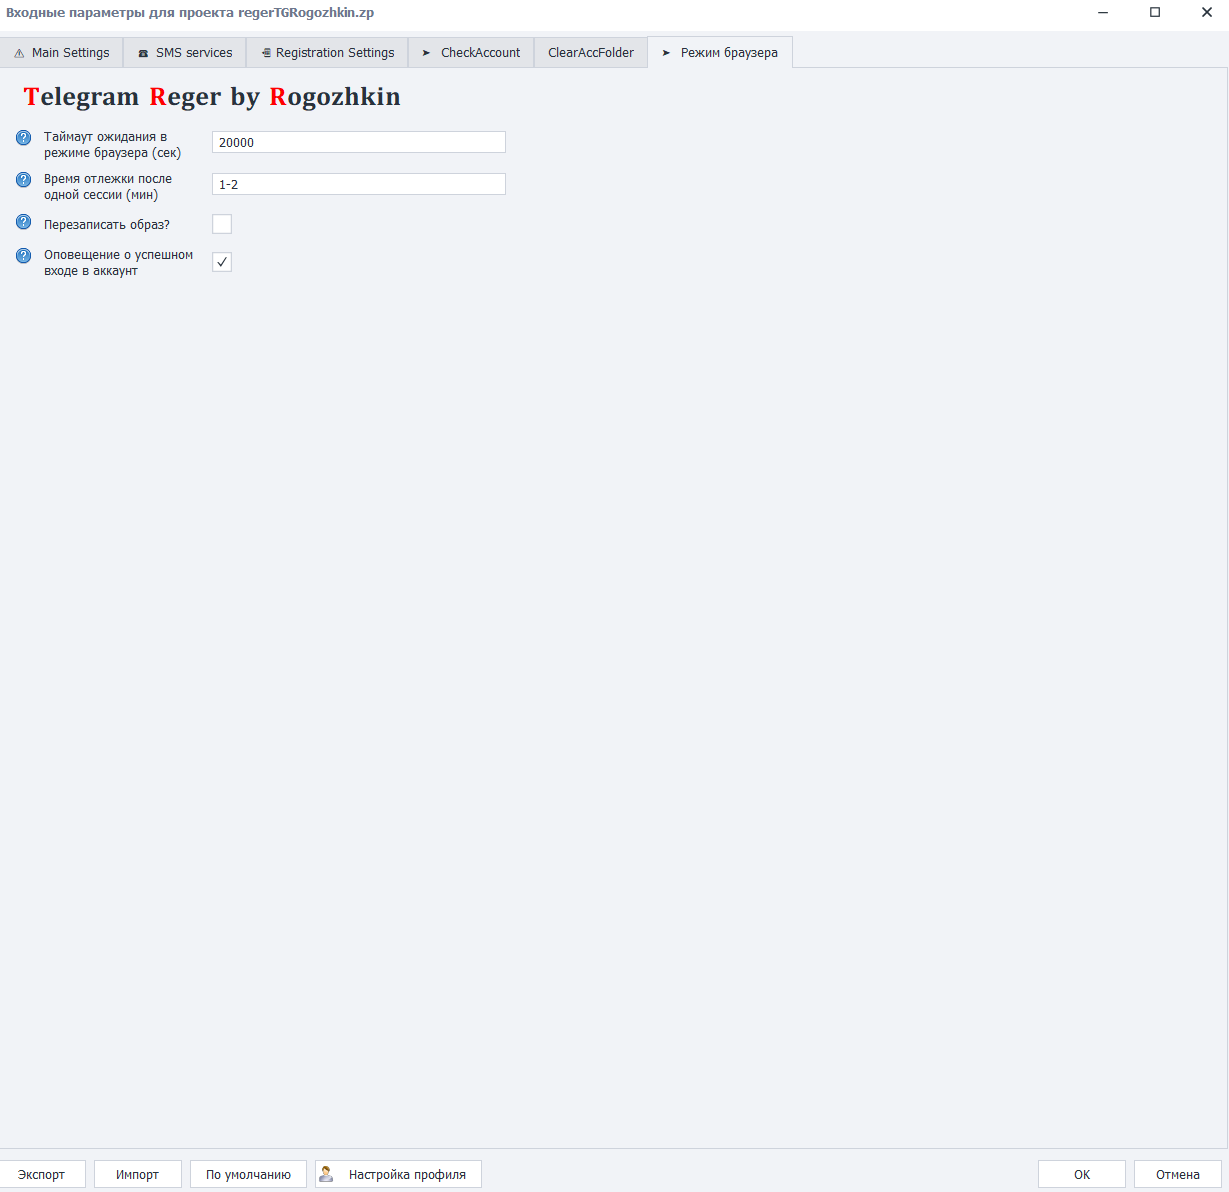Screen dimensions: 1229x1192
Task: Click the profile settings user icon
Action: click(x=326, y=1174)
